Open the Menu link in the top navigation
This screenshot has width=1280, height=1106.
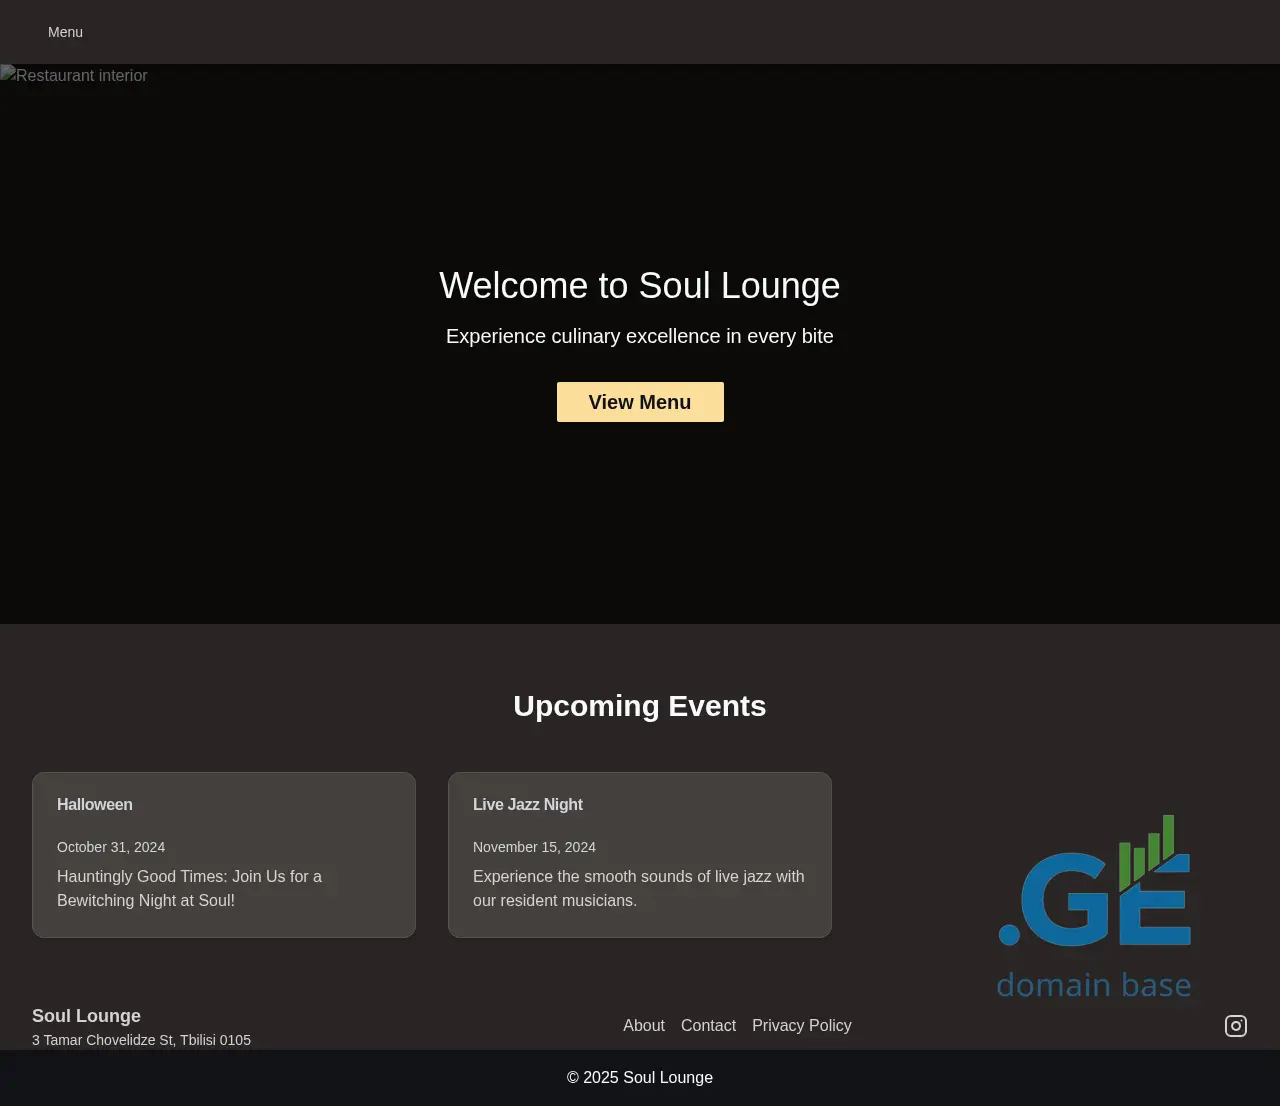pyautogui.click(x=65, y=32)
